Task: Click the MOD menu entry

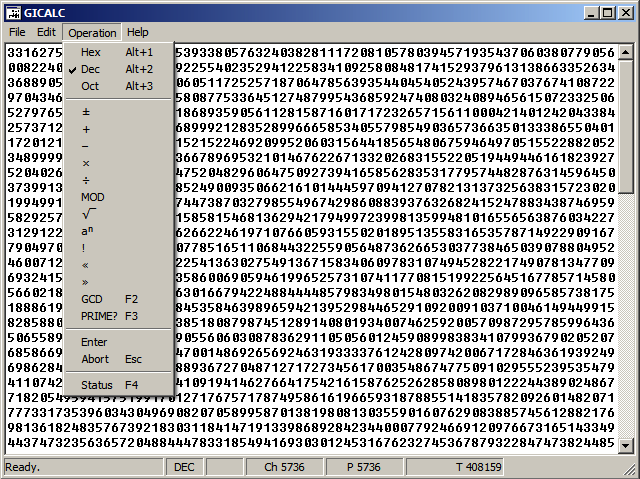Action: coord(92,197)
